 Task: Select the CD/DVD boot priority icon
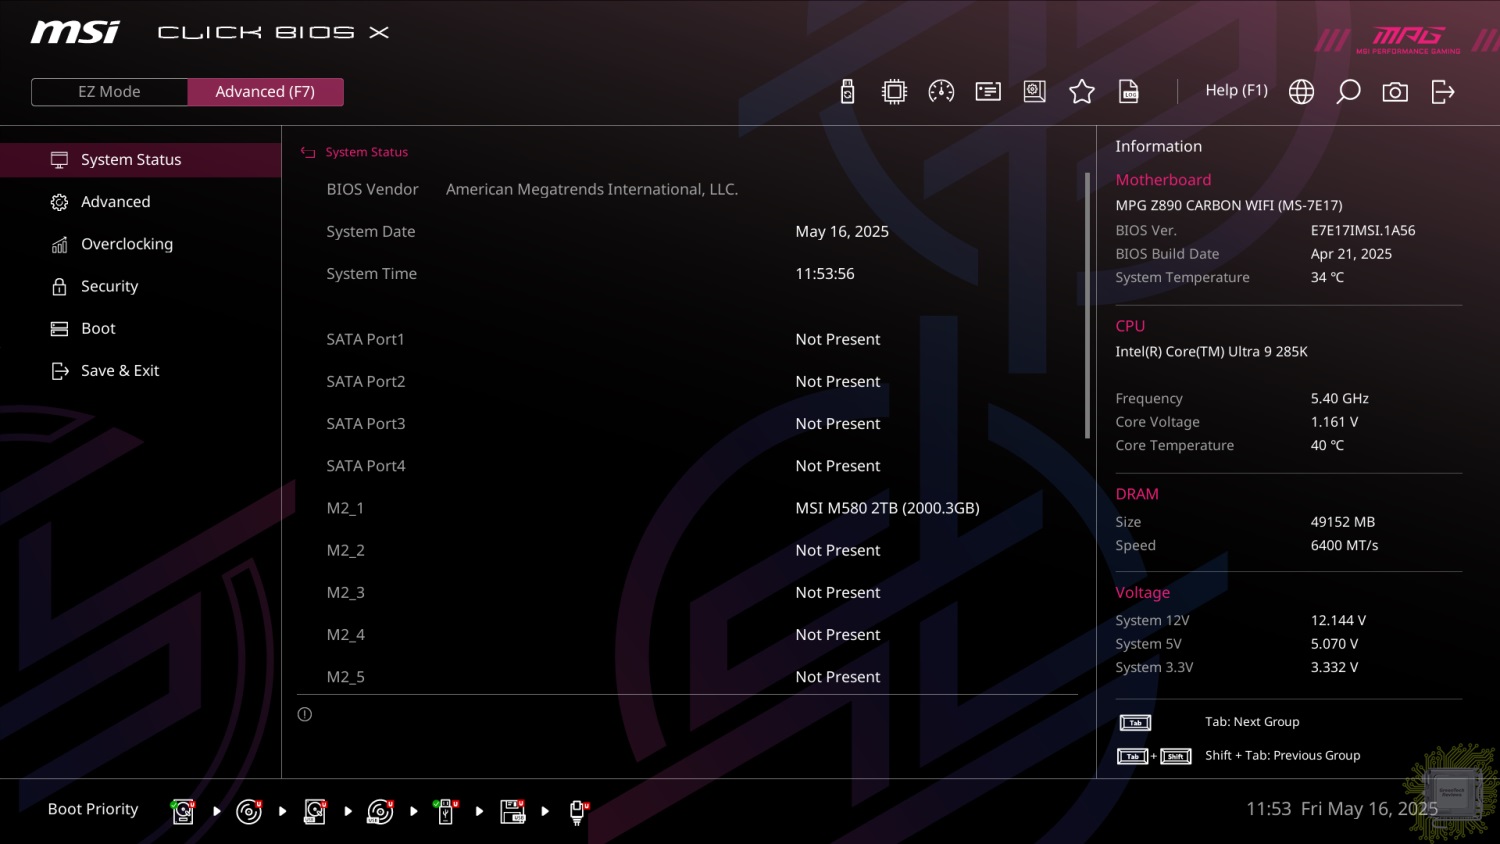click(x=249, y=811)
